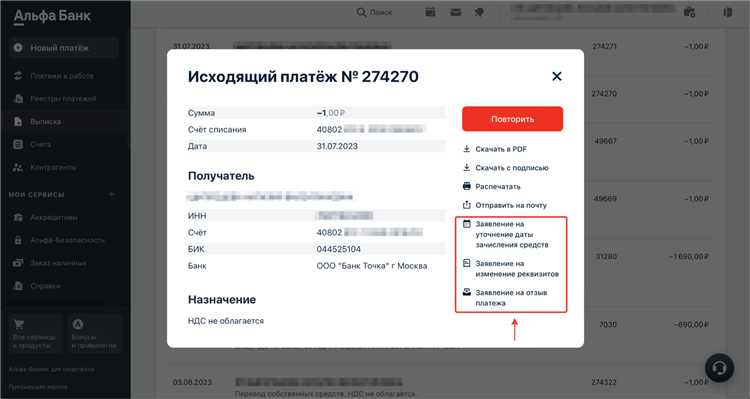Open Все сервисы и продукты card
This screenshot has width=750, height=399.
click(35, 334)
